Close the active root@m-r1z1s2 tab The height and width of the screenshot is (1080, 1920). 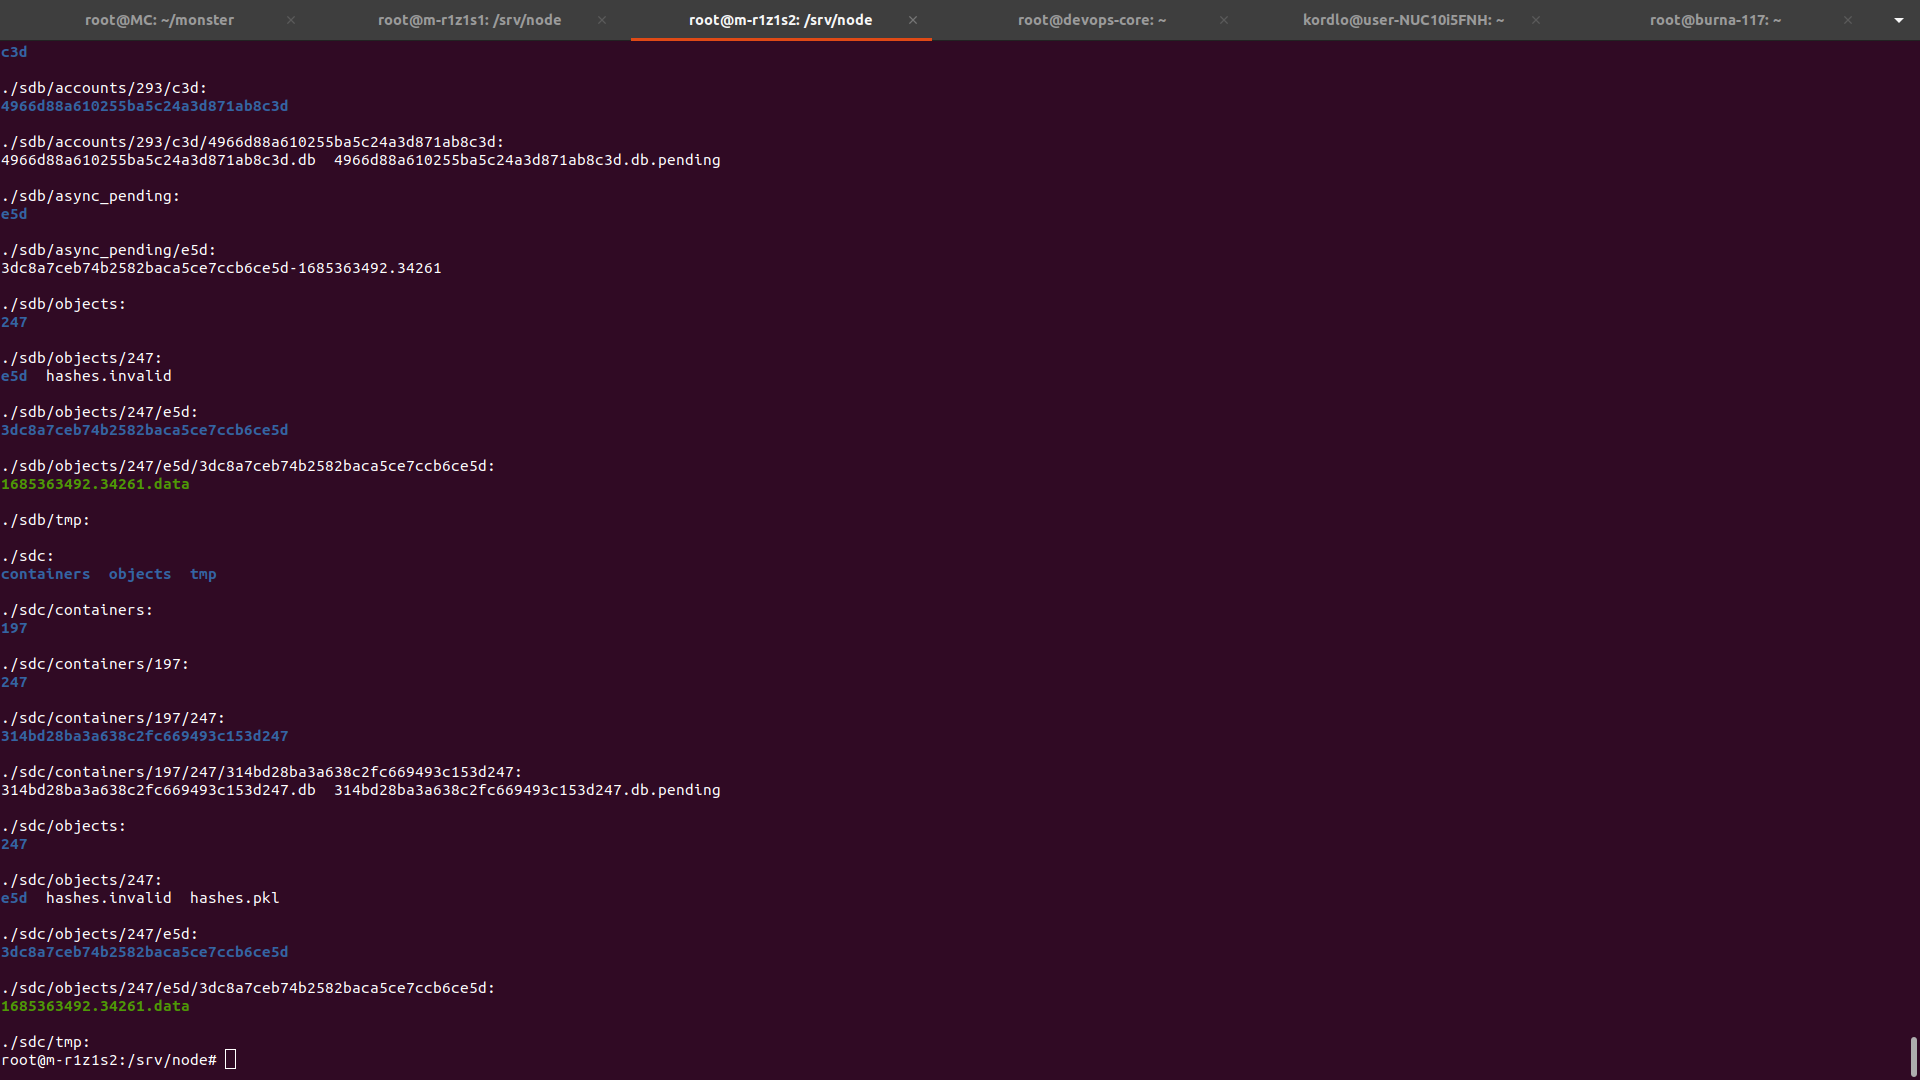[913, 20]
